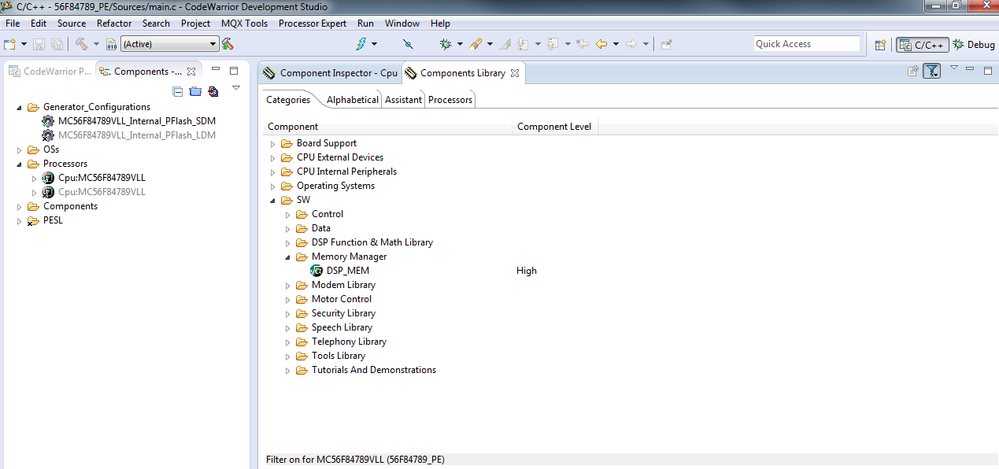Close the Components Library tab
This screenshot has height=469, width=999.
(515, 73)
